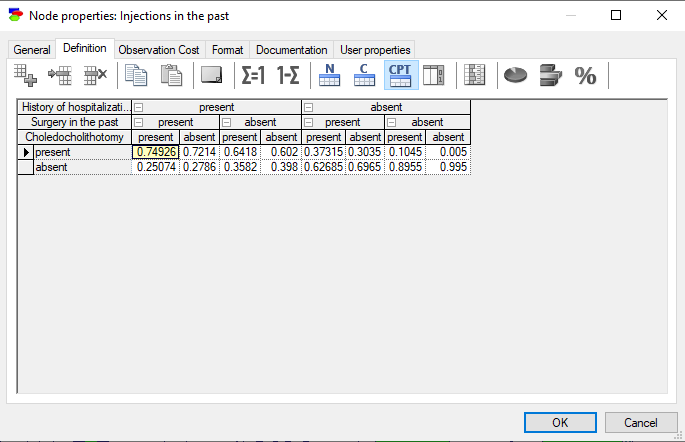Select the cell with value 0.74926

(156, 152)
